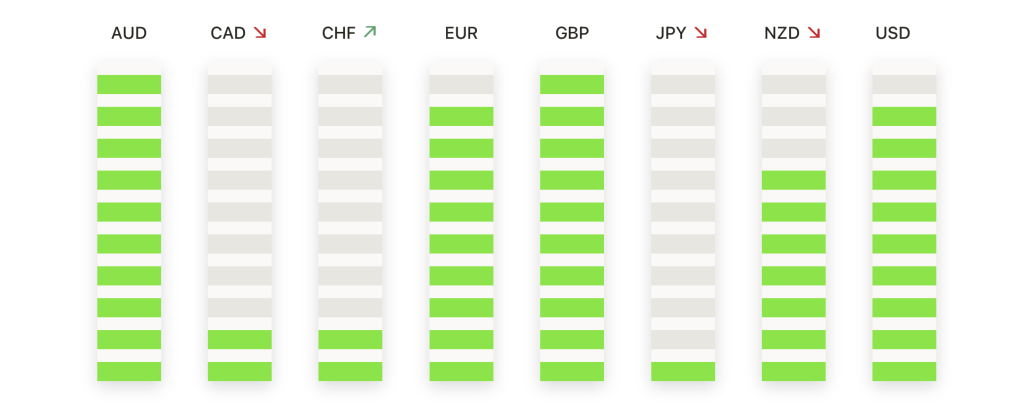Select the CHF currency label
Screen dimensions: 1024x405
pyautogui.click(x=339, y=34)
